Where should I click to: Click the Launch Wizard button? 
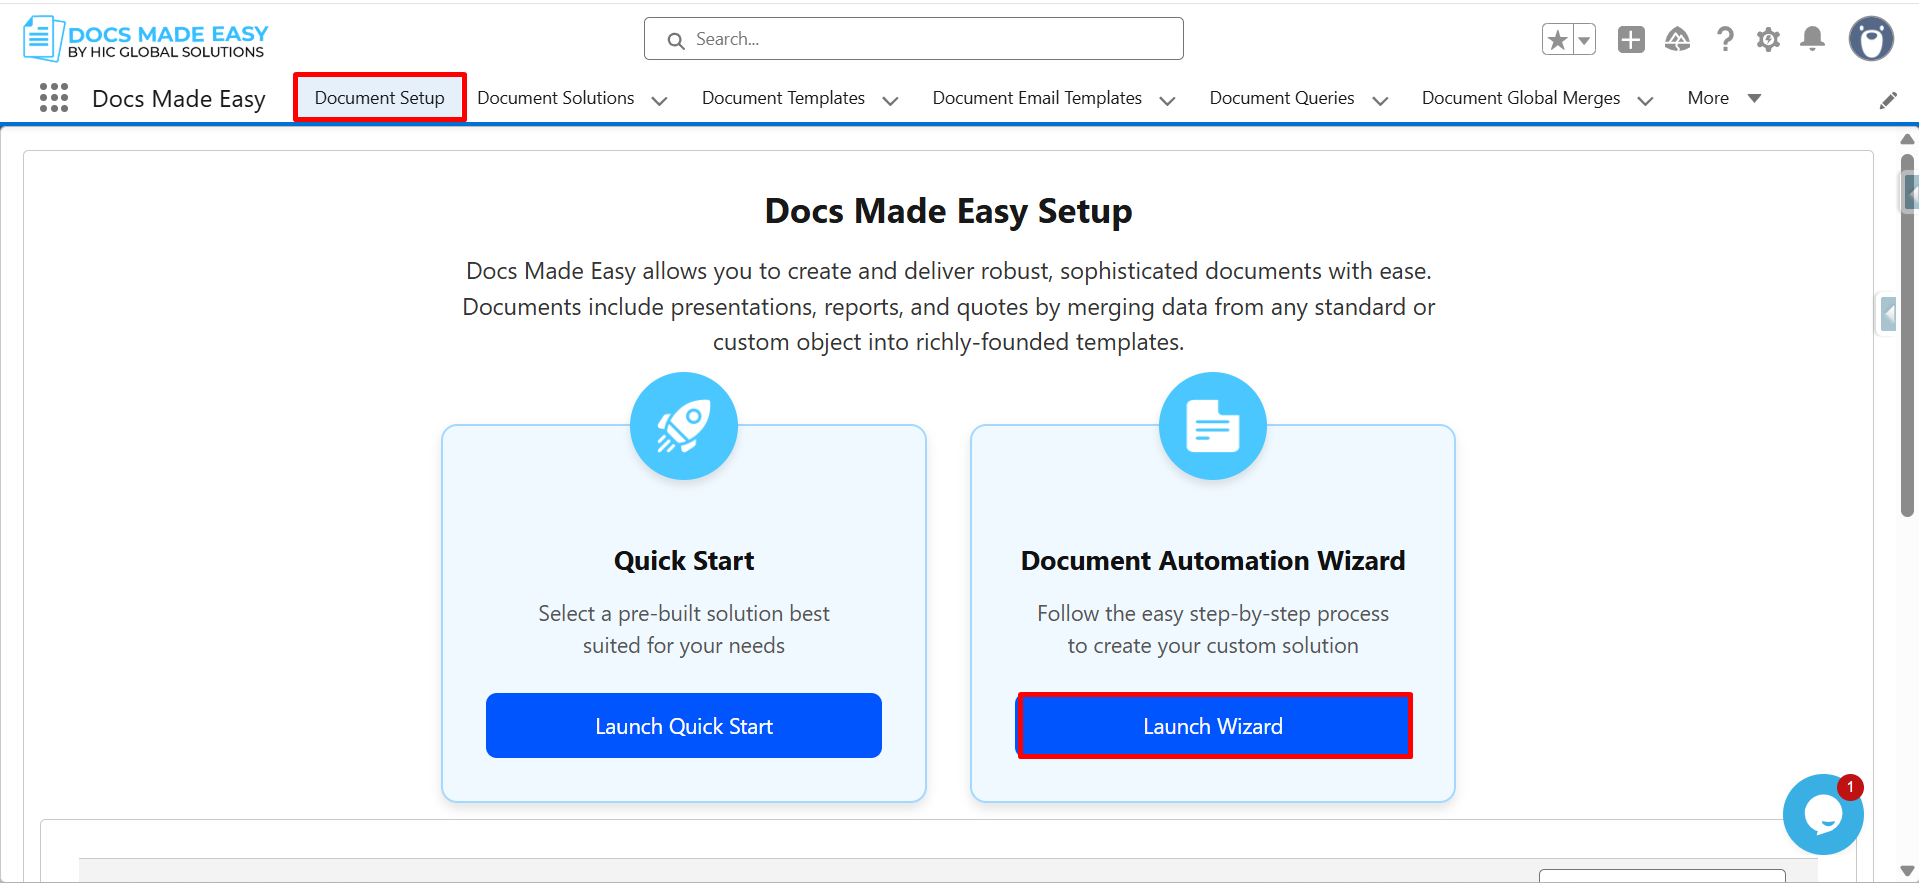click(x=1213, y=726)
